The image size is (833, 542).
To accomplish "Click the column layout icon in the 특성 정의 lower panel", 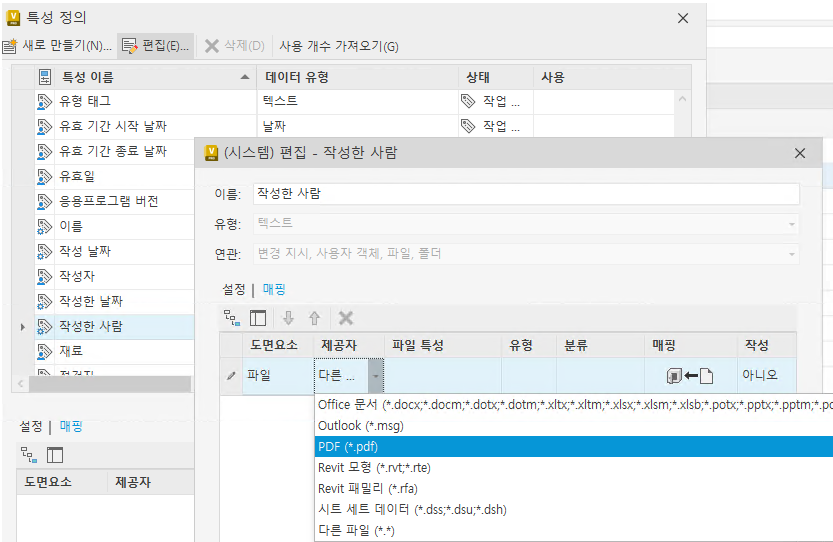I will coord(55,455).
